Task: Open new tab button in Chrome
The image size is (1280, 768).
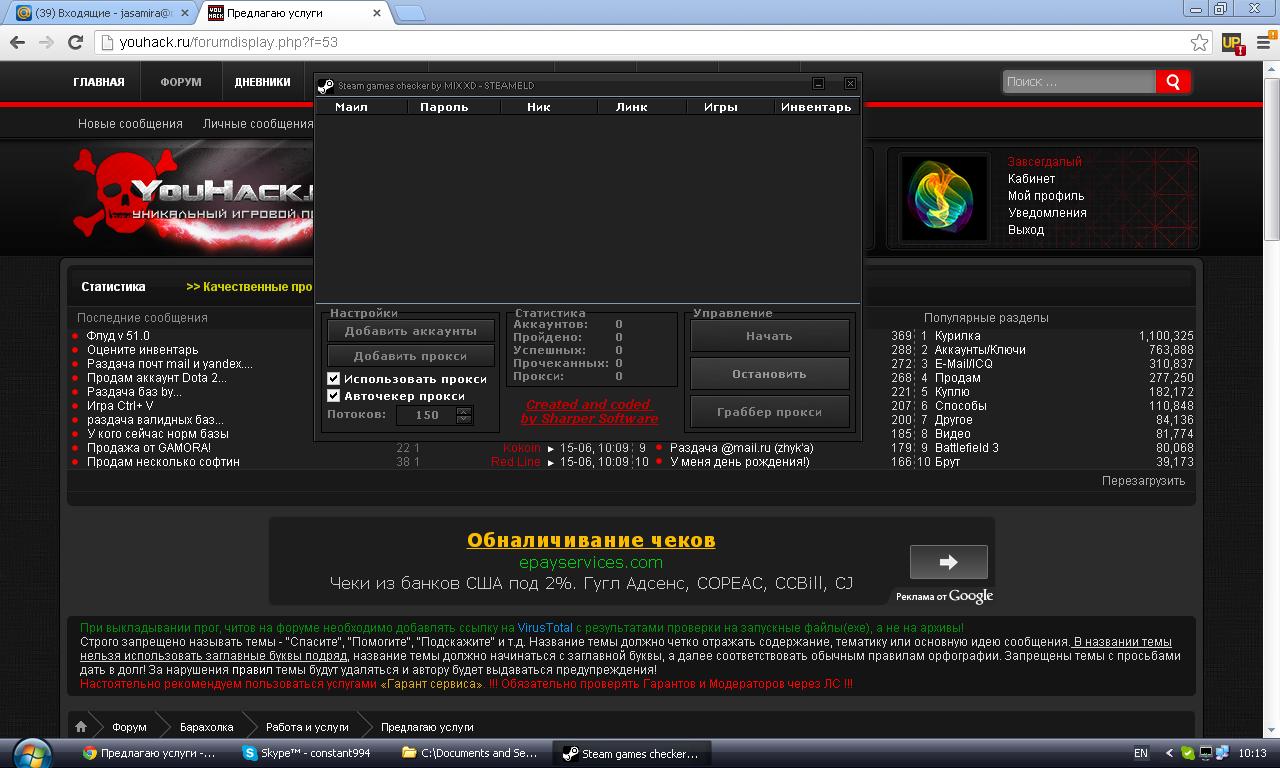Action: point(409,14)
